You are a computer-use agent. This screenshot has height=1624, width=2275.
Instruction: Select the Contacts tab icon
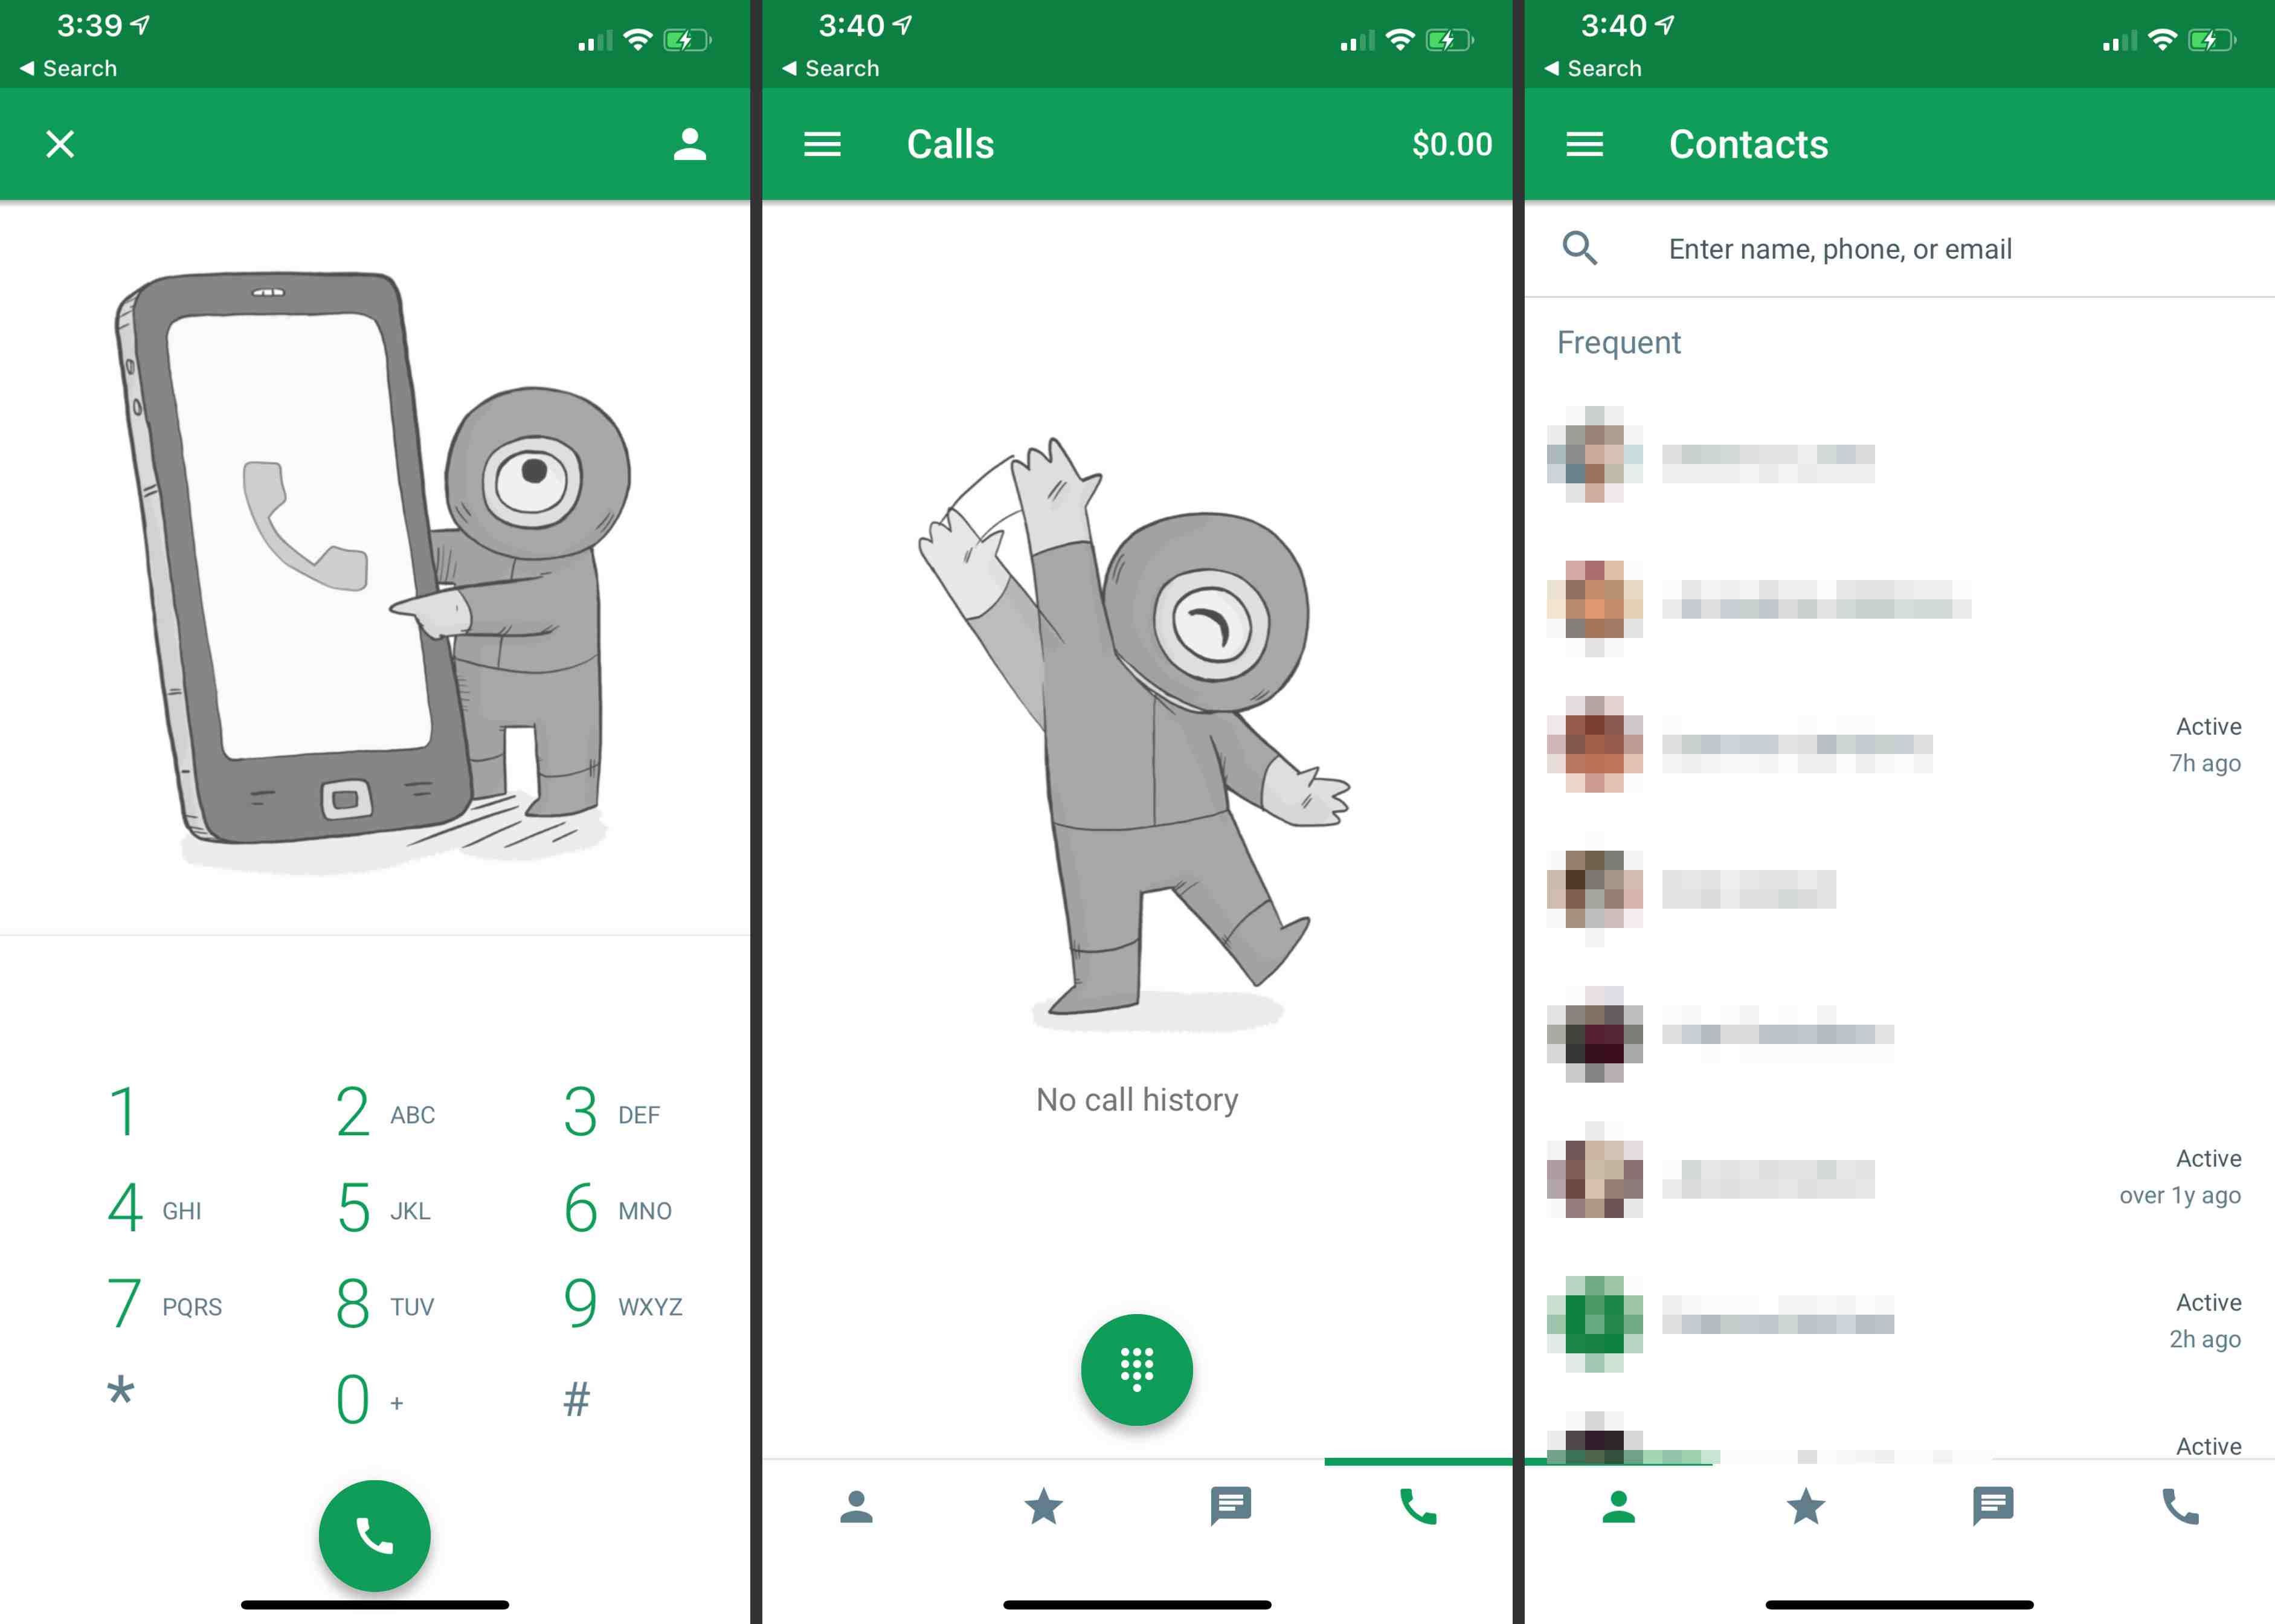(x=1618, y=1506)
